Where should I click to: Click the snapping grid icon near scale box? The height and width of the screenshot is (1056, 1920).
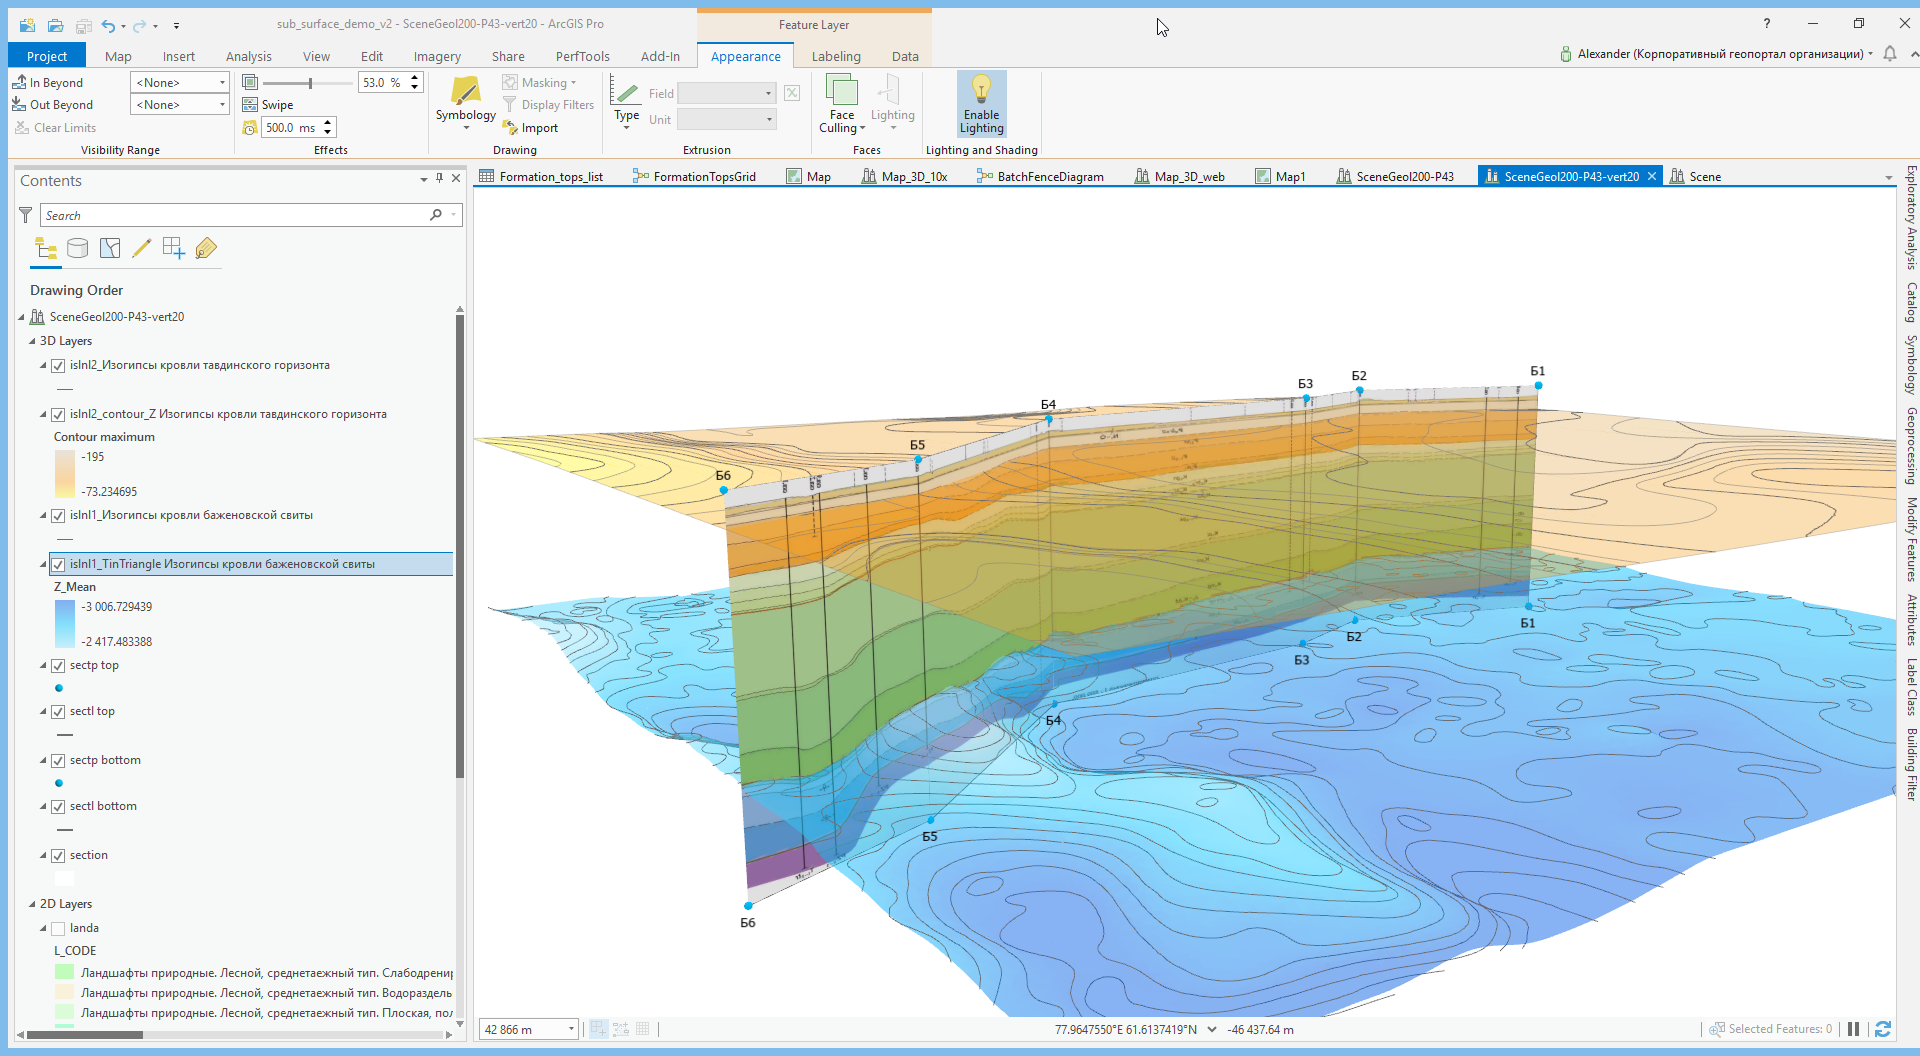click(x=643, y=1029)
